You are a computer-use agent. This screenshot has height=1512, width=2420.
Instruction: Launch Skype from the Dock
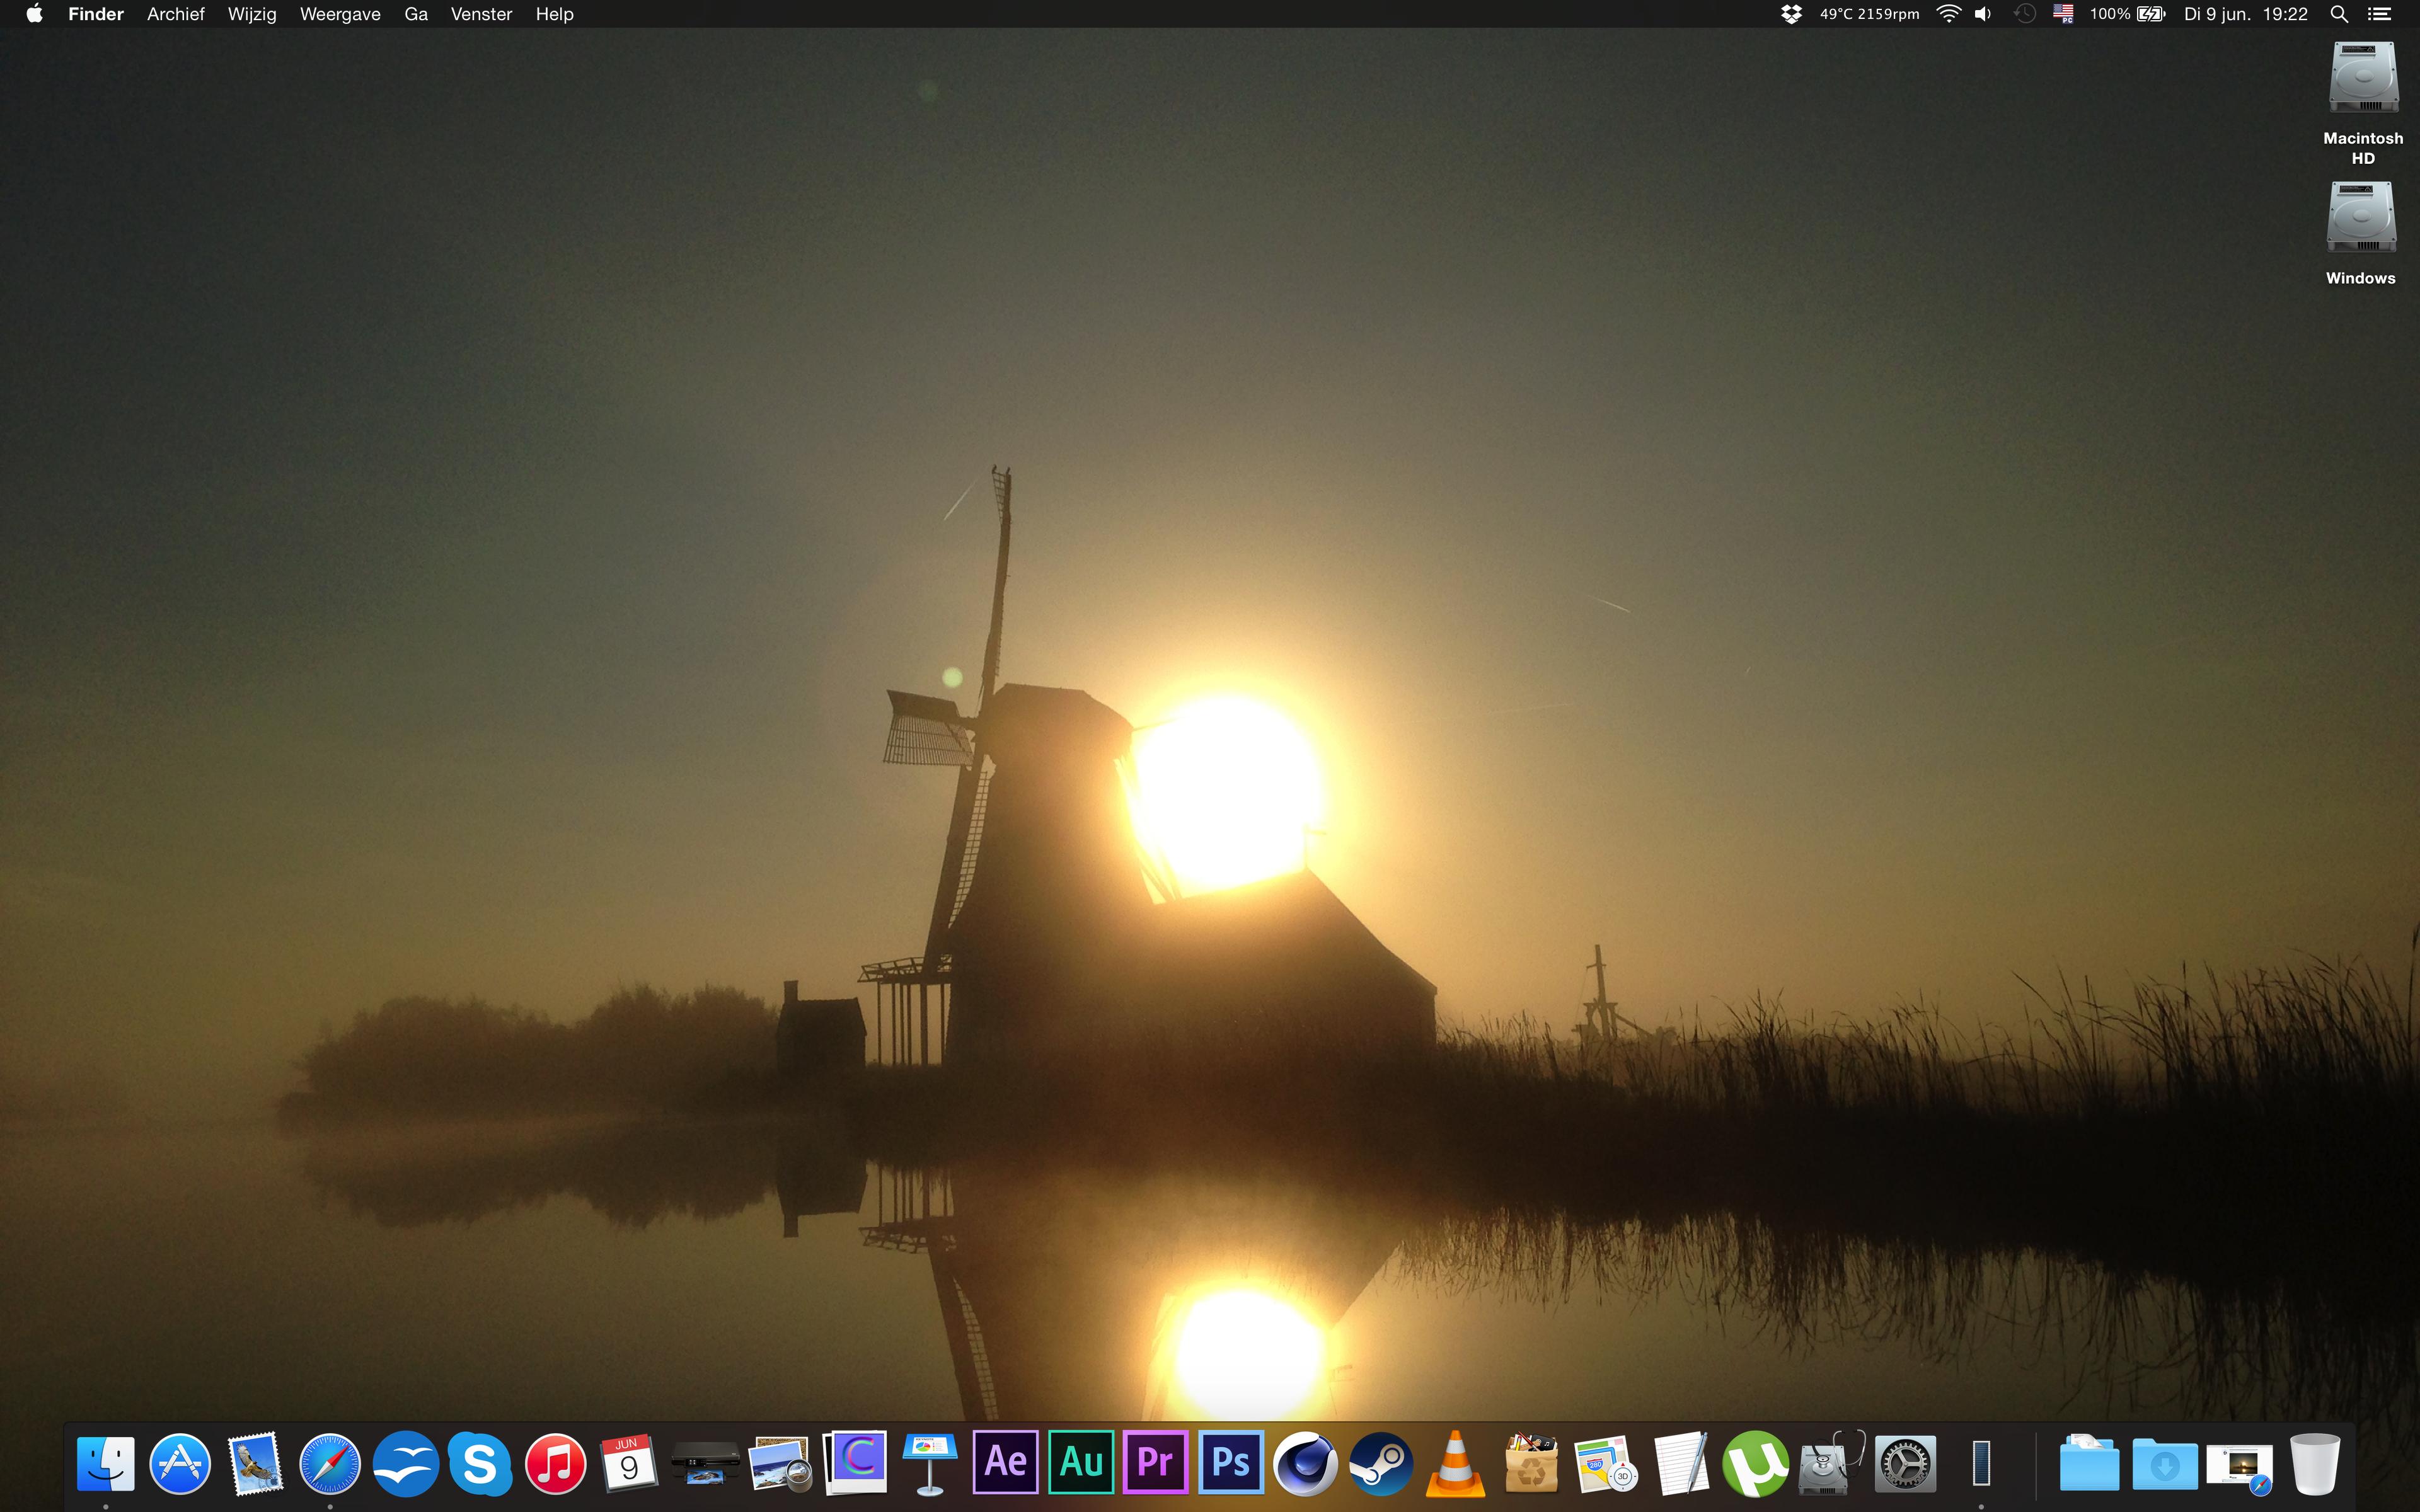coord(480,1463)
